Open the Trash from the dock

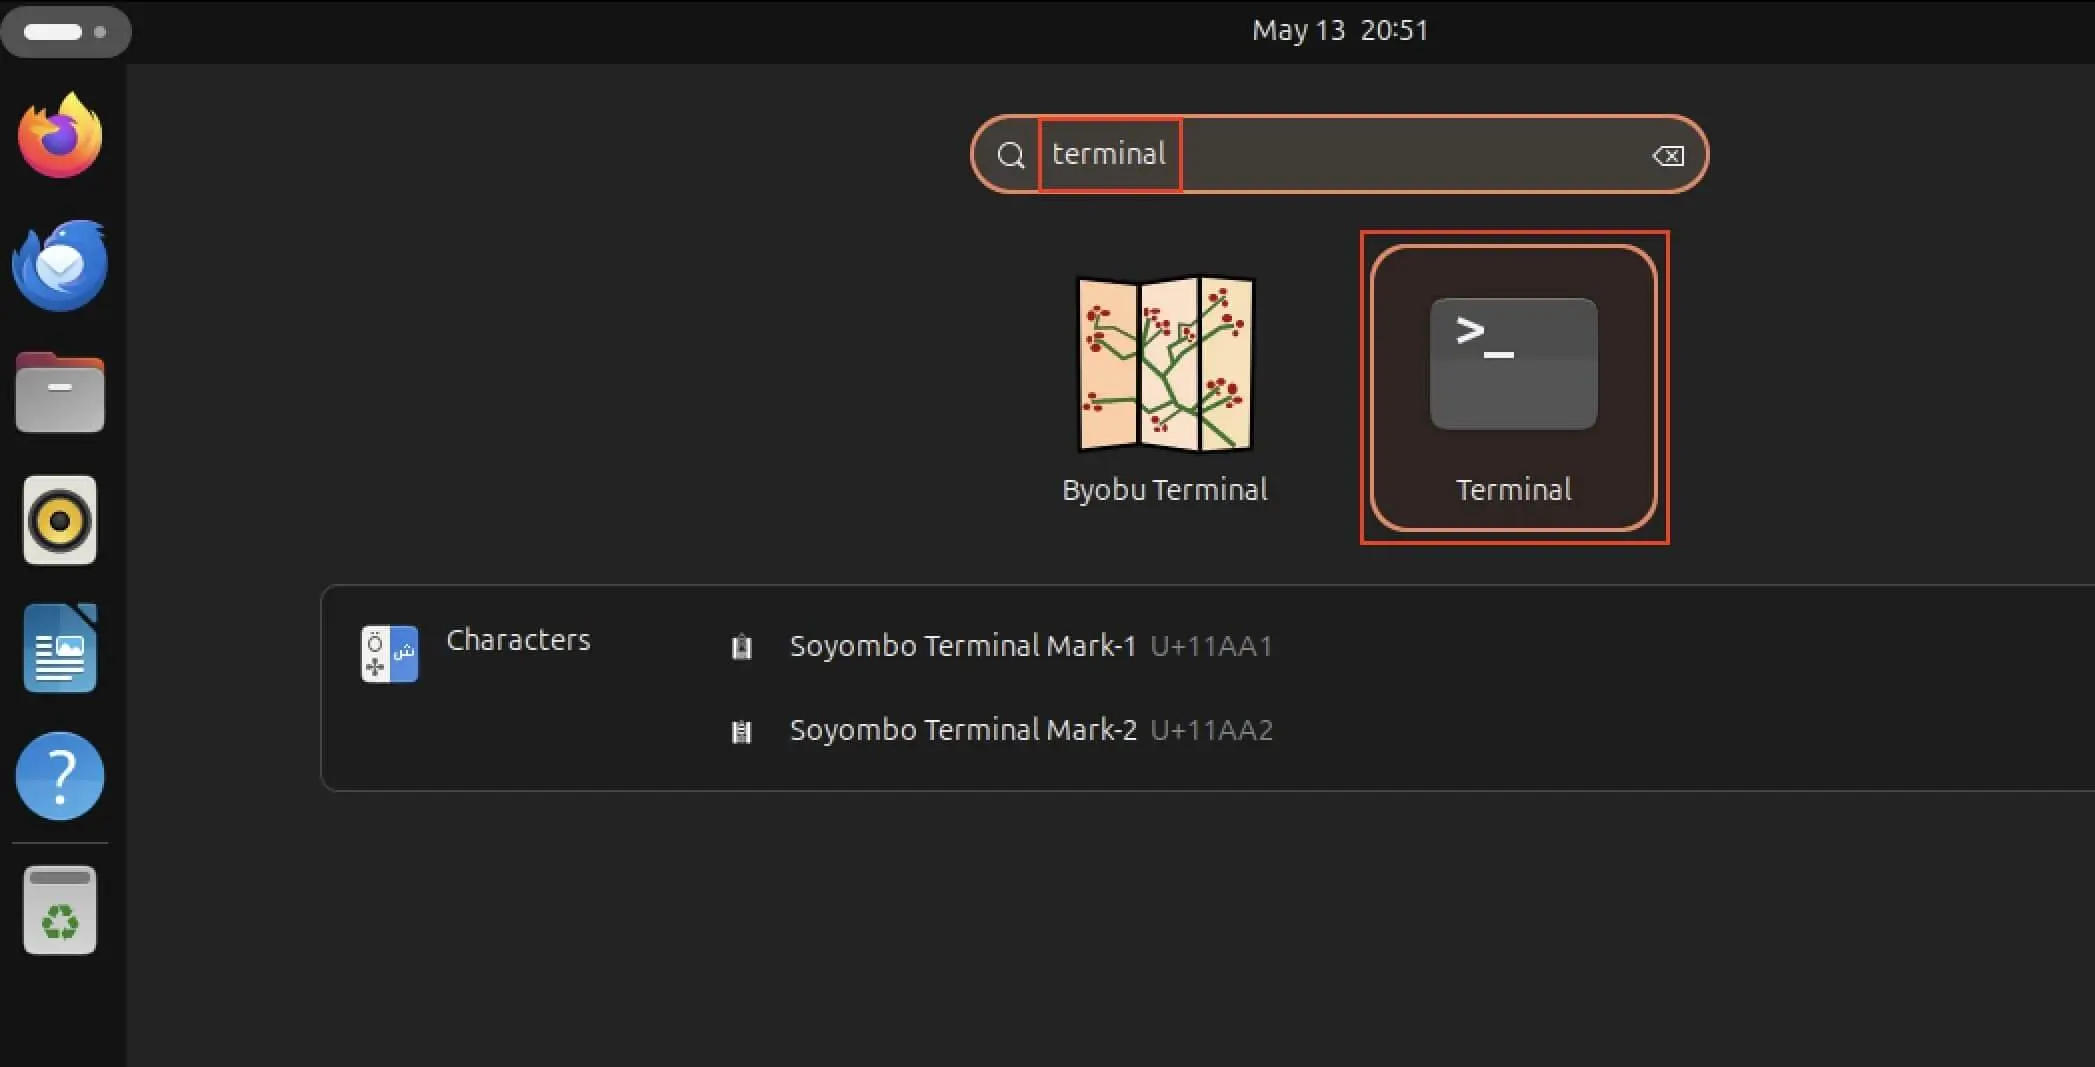pos(59,908)
